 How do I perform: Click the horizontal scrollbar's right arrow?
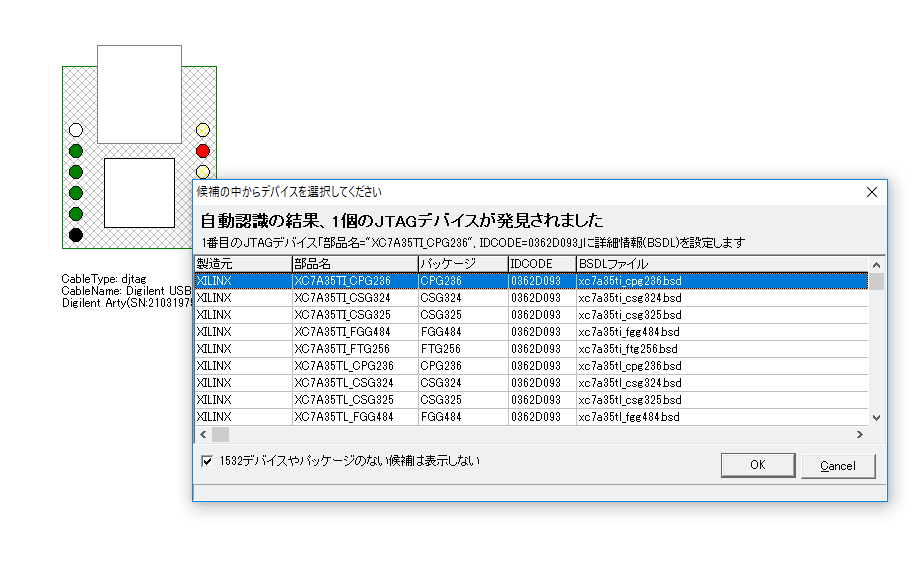click(859, 435)
